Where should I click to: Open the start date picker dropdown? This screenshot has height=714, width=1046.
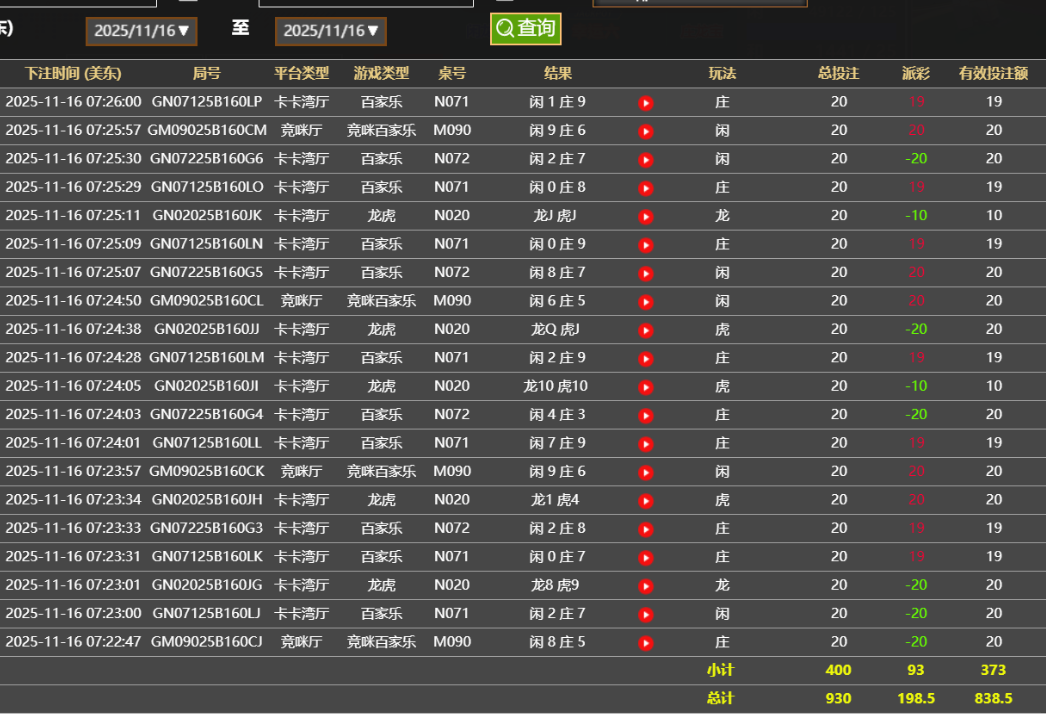pos(140,31)
